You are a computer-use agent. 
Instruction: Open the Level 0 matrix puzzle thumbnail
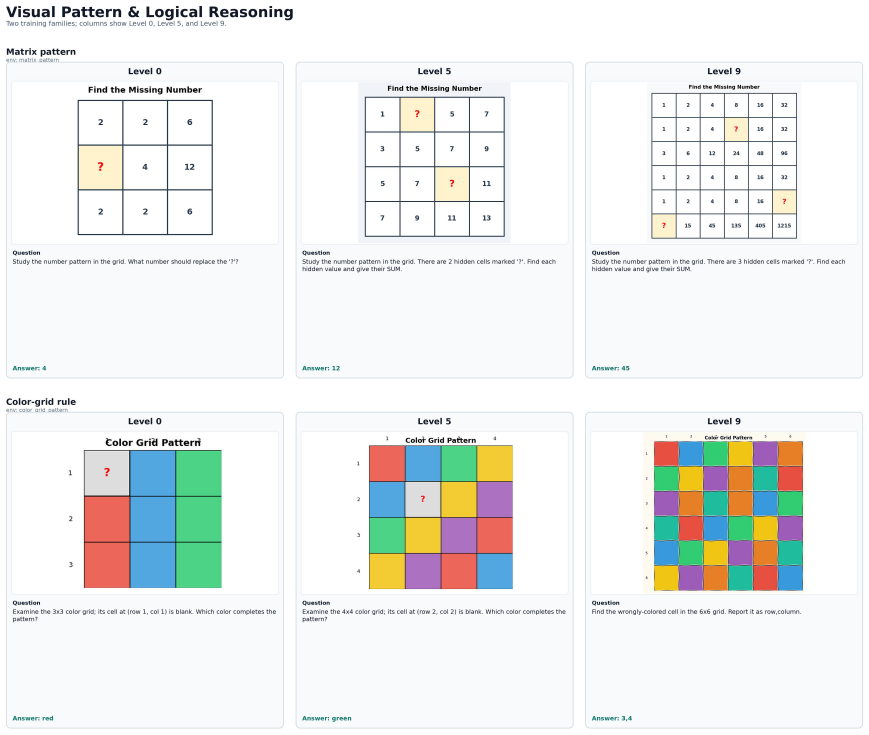[x=145, y=163]
